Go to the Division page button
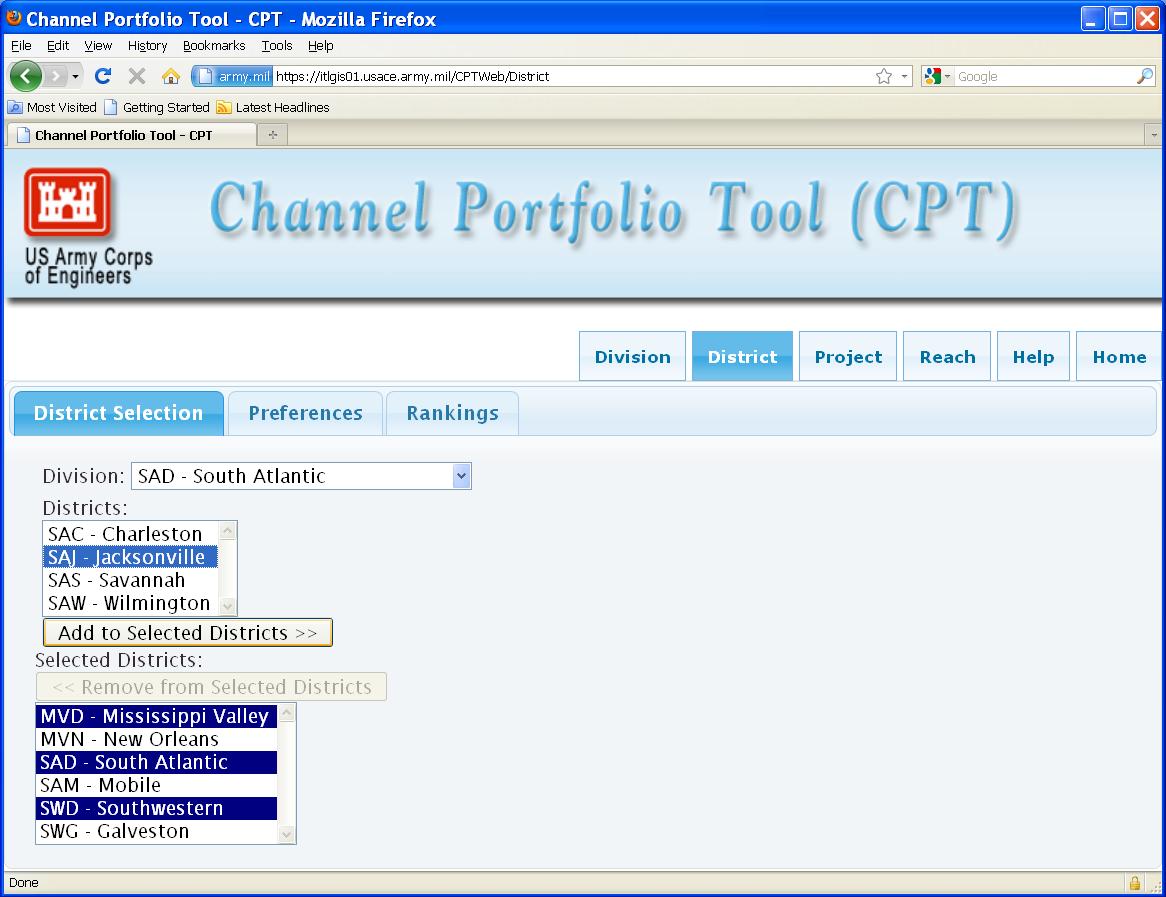This screenshot has height=897, width=1166. pos(632,356)
